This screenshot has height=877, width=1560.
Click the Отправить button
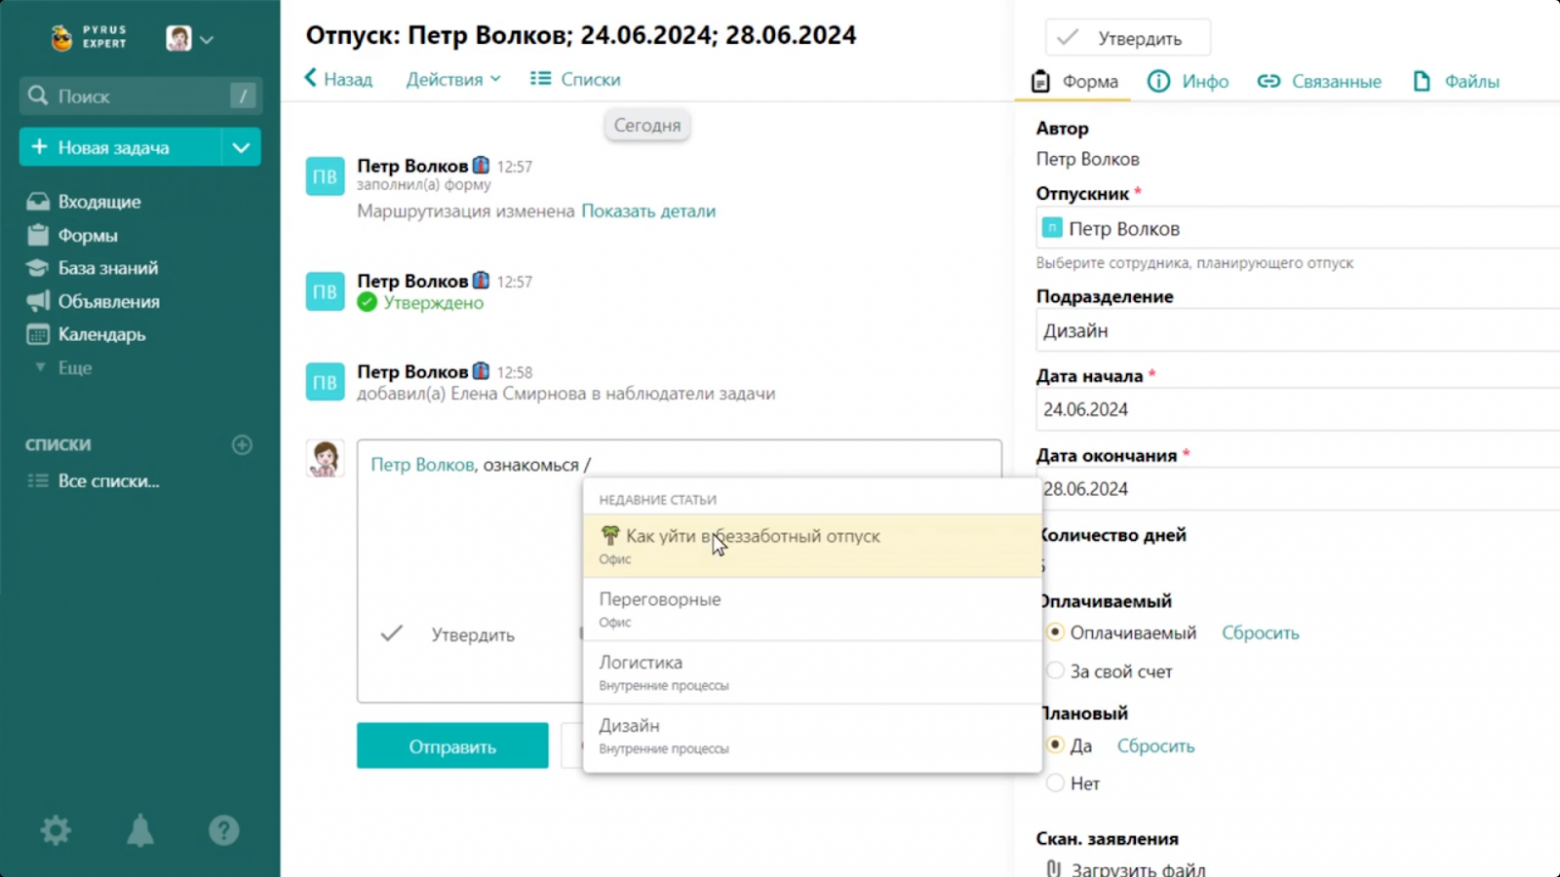(452, 746)
